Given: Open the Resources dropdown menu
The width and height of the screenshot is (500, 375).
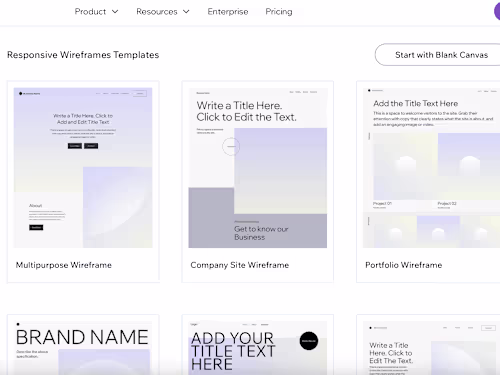Looking at the screenshot, I should 163,12.
